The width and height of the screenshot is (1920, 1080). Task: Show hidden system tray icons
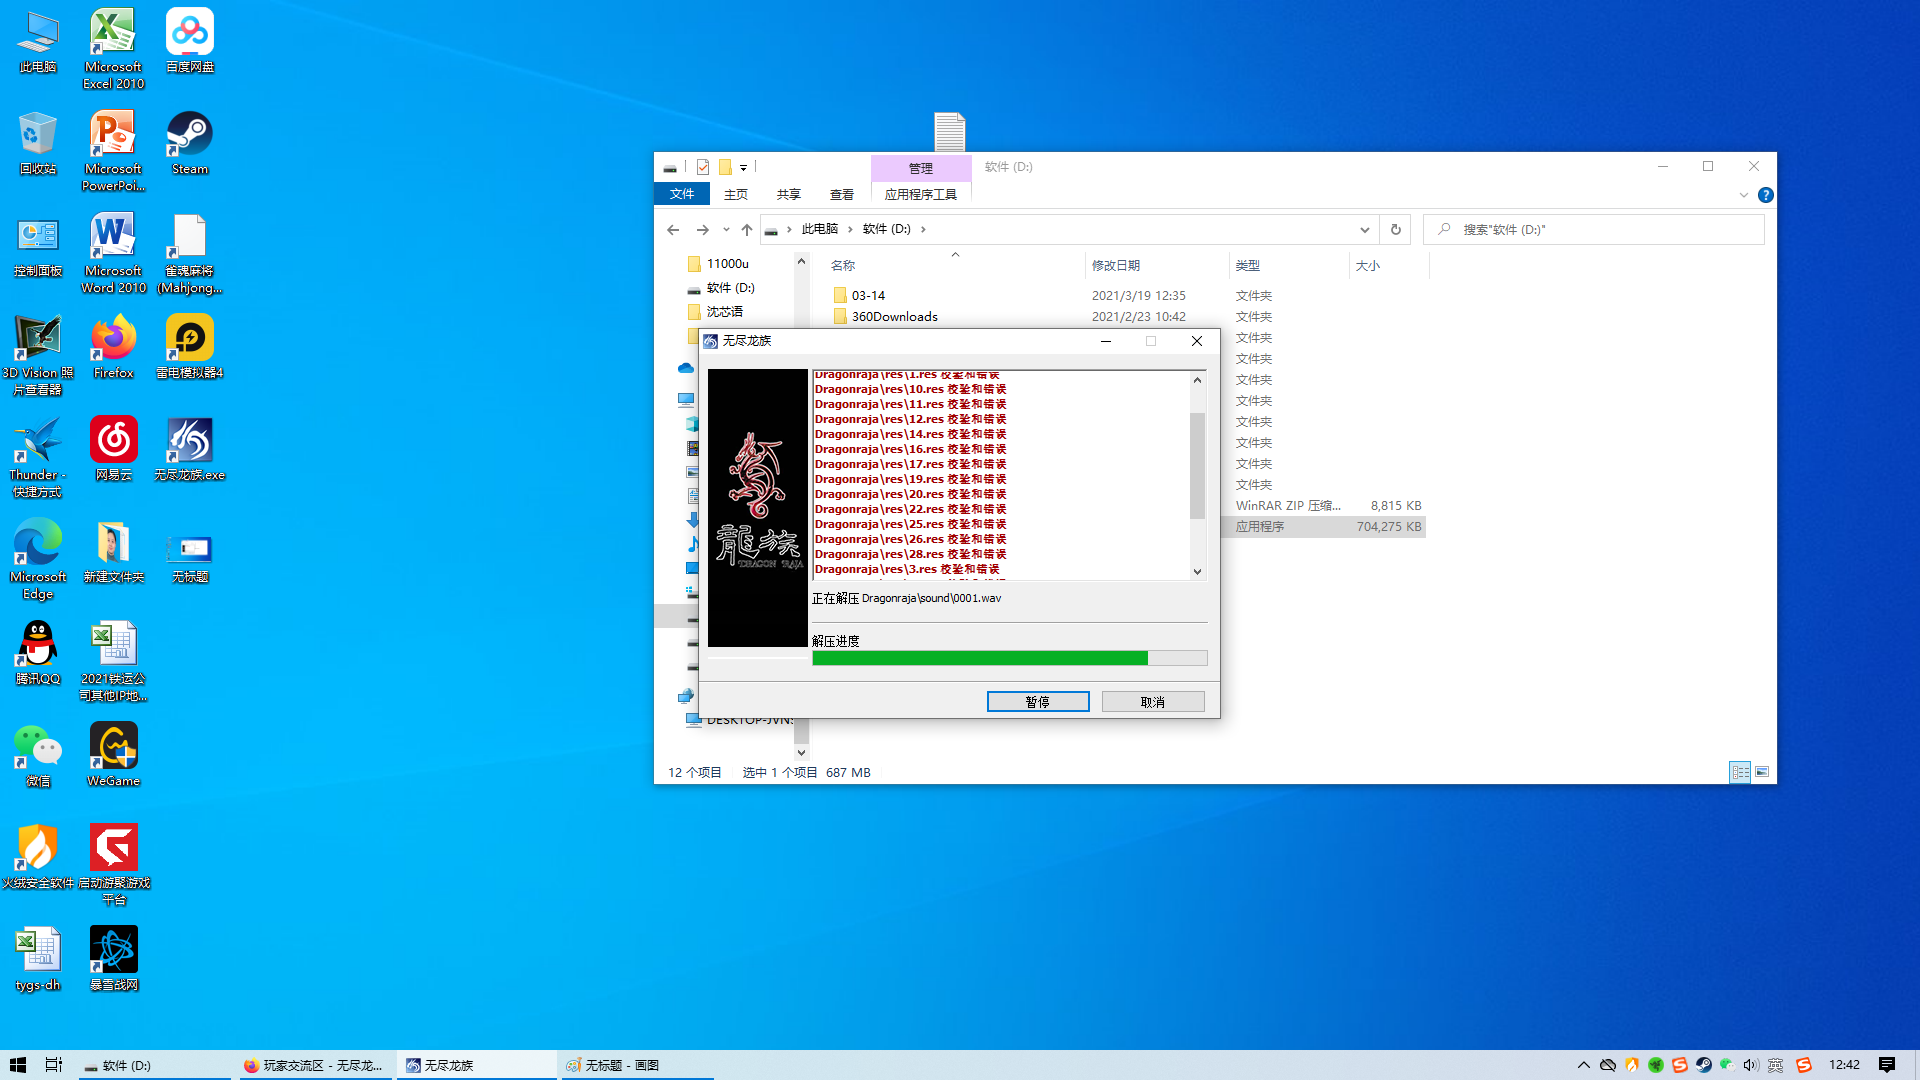(1584, 1065)
